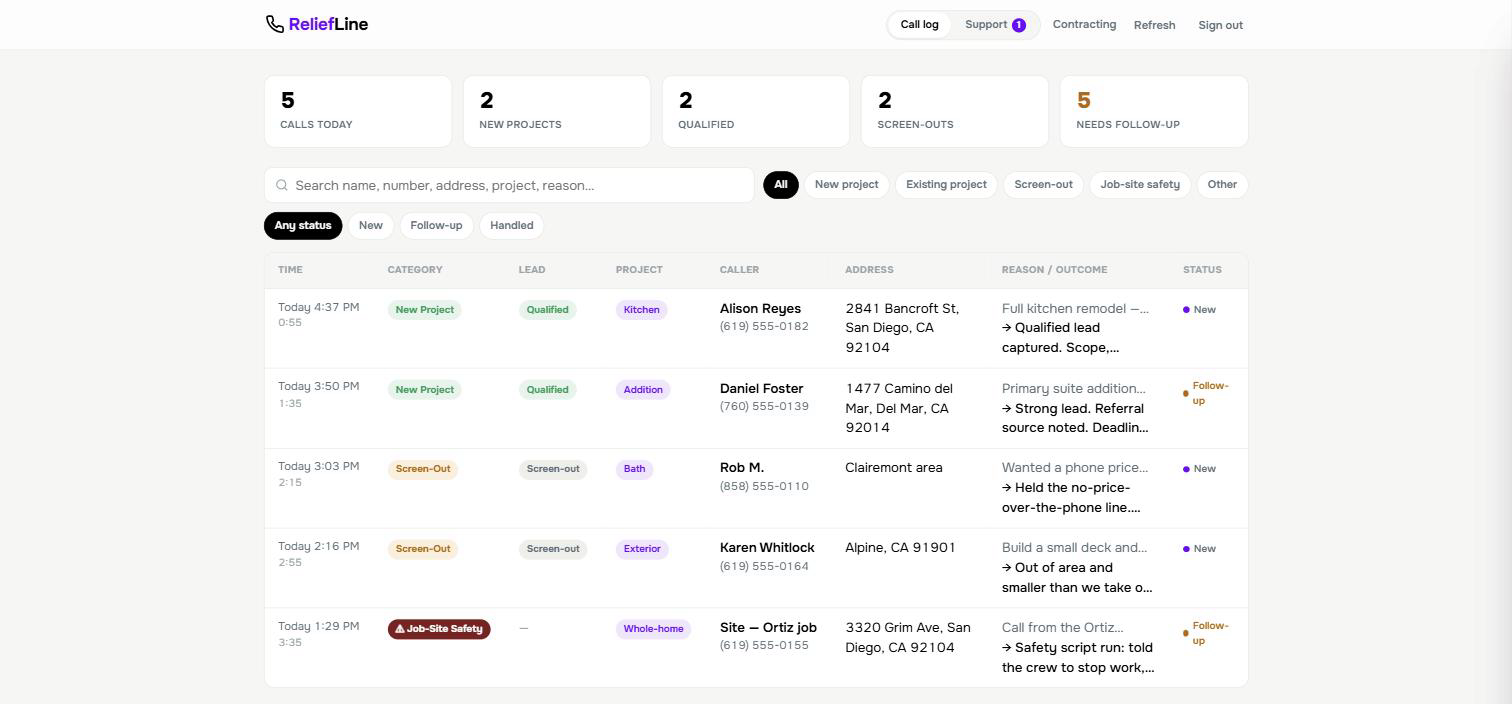Click the Refresh button

1154,25
